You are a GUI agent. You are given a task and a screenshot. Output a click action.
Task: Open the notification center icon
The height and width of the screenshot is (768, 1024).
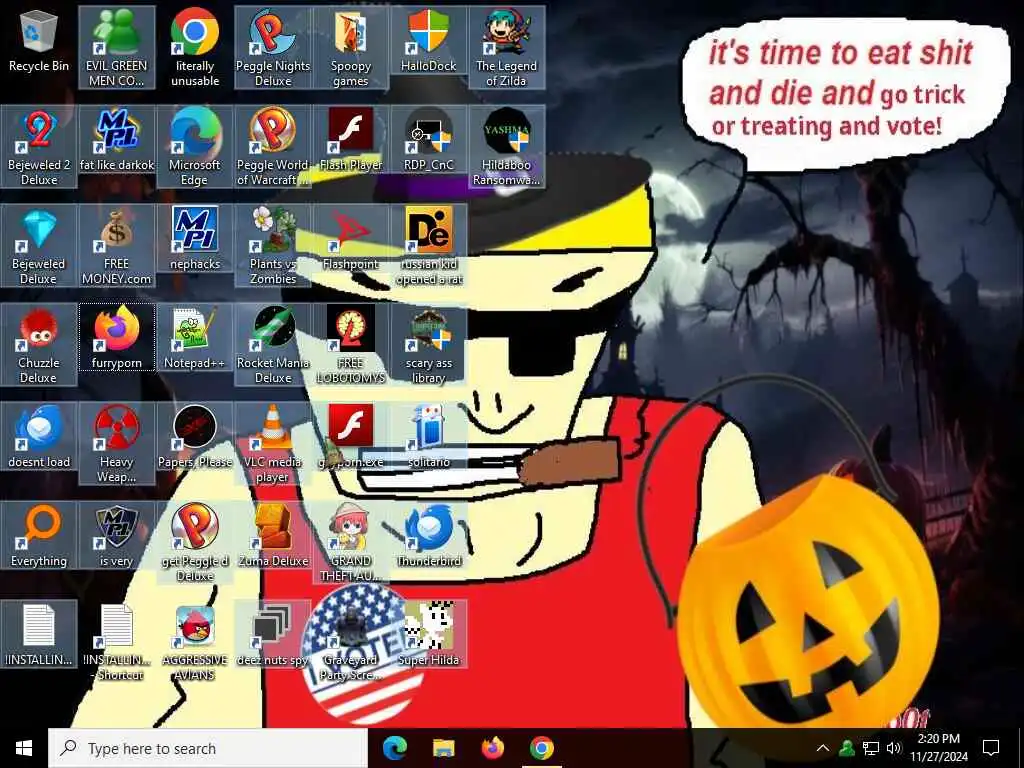pos(991,748)
